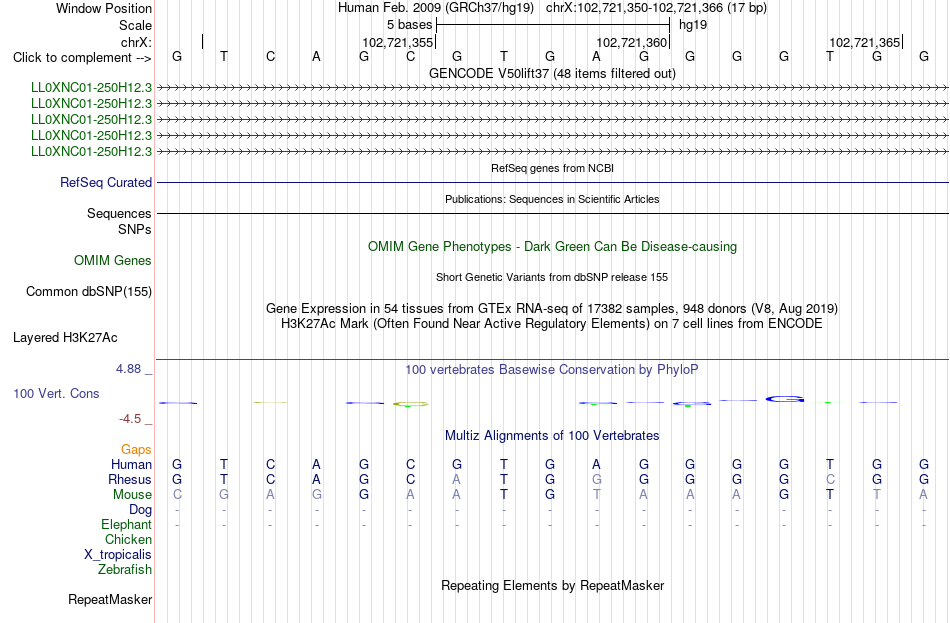This screenshot has width=950, height=623.
Task: Open 'Short Genetic Variants from dbSNP release 155'
Action: 552,277
